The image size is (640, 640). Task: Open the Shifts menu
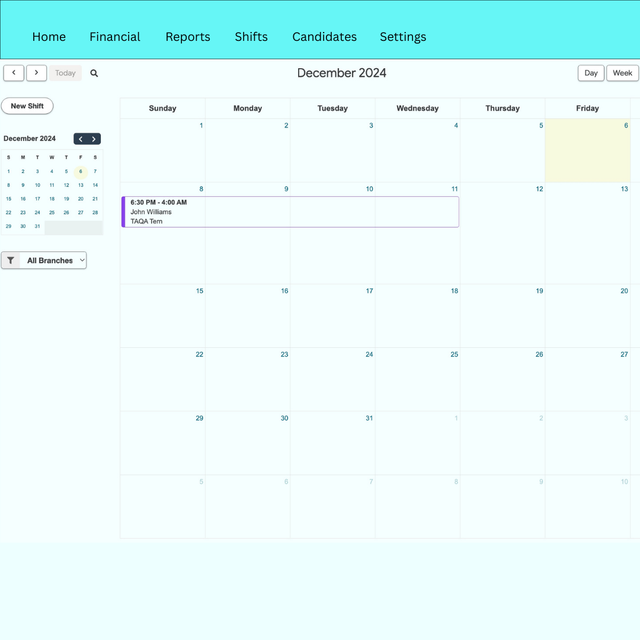click(251, 37)
